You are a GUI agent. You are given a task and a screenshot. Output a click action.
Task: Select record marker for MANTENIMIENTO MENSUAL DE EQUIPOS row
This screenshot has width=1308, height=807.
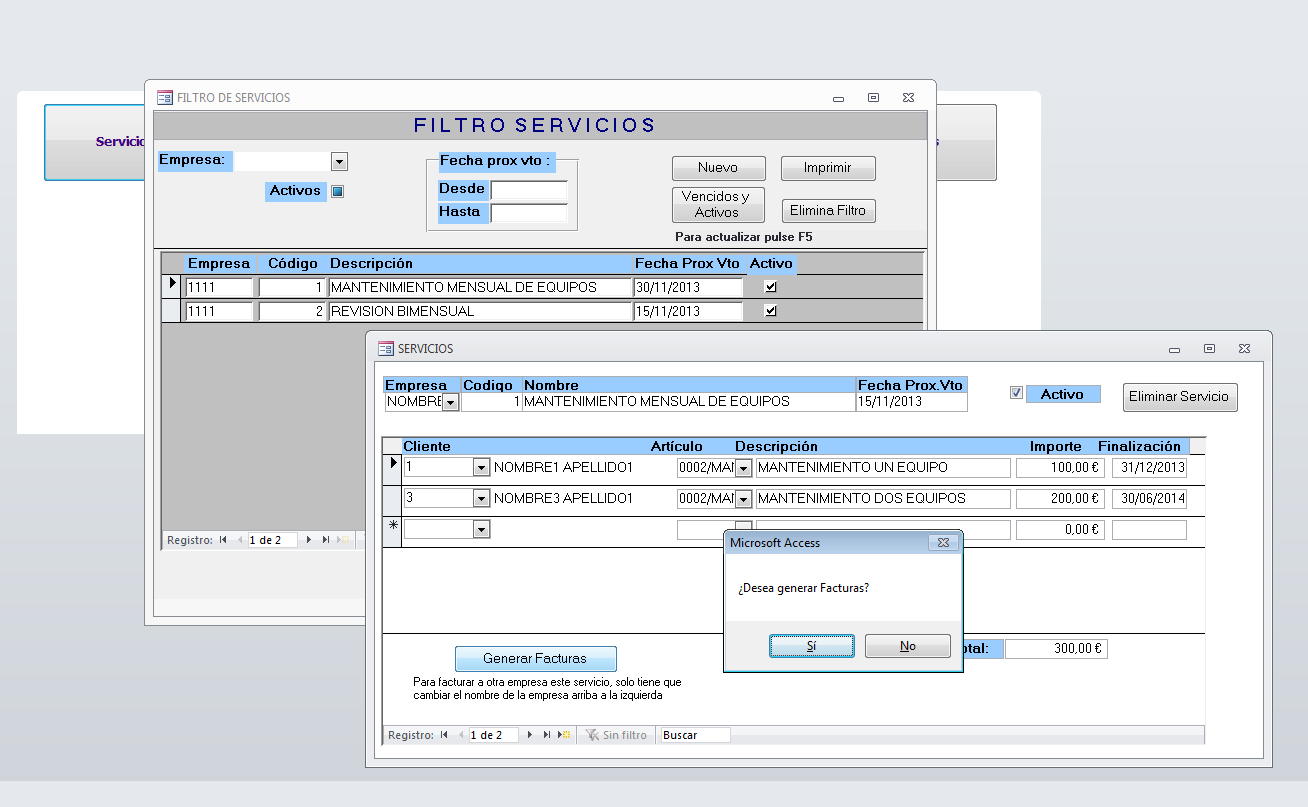click(173, 286)
